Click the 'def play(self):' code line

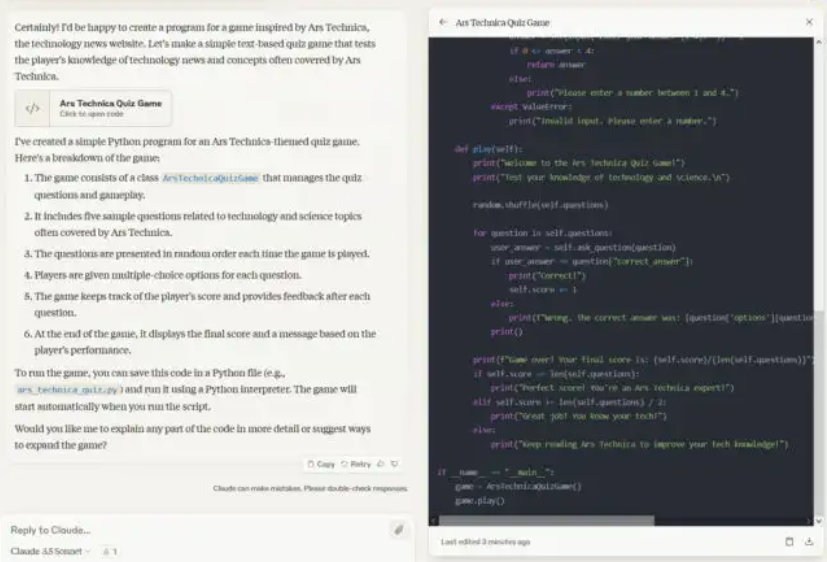coord(488,149)
